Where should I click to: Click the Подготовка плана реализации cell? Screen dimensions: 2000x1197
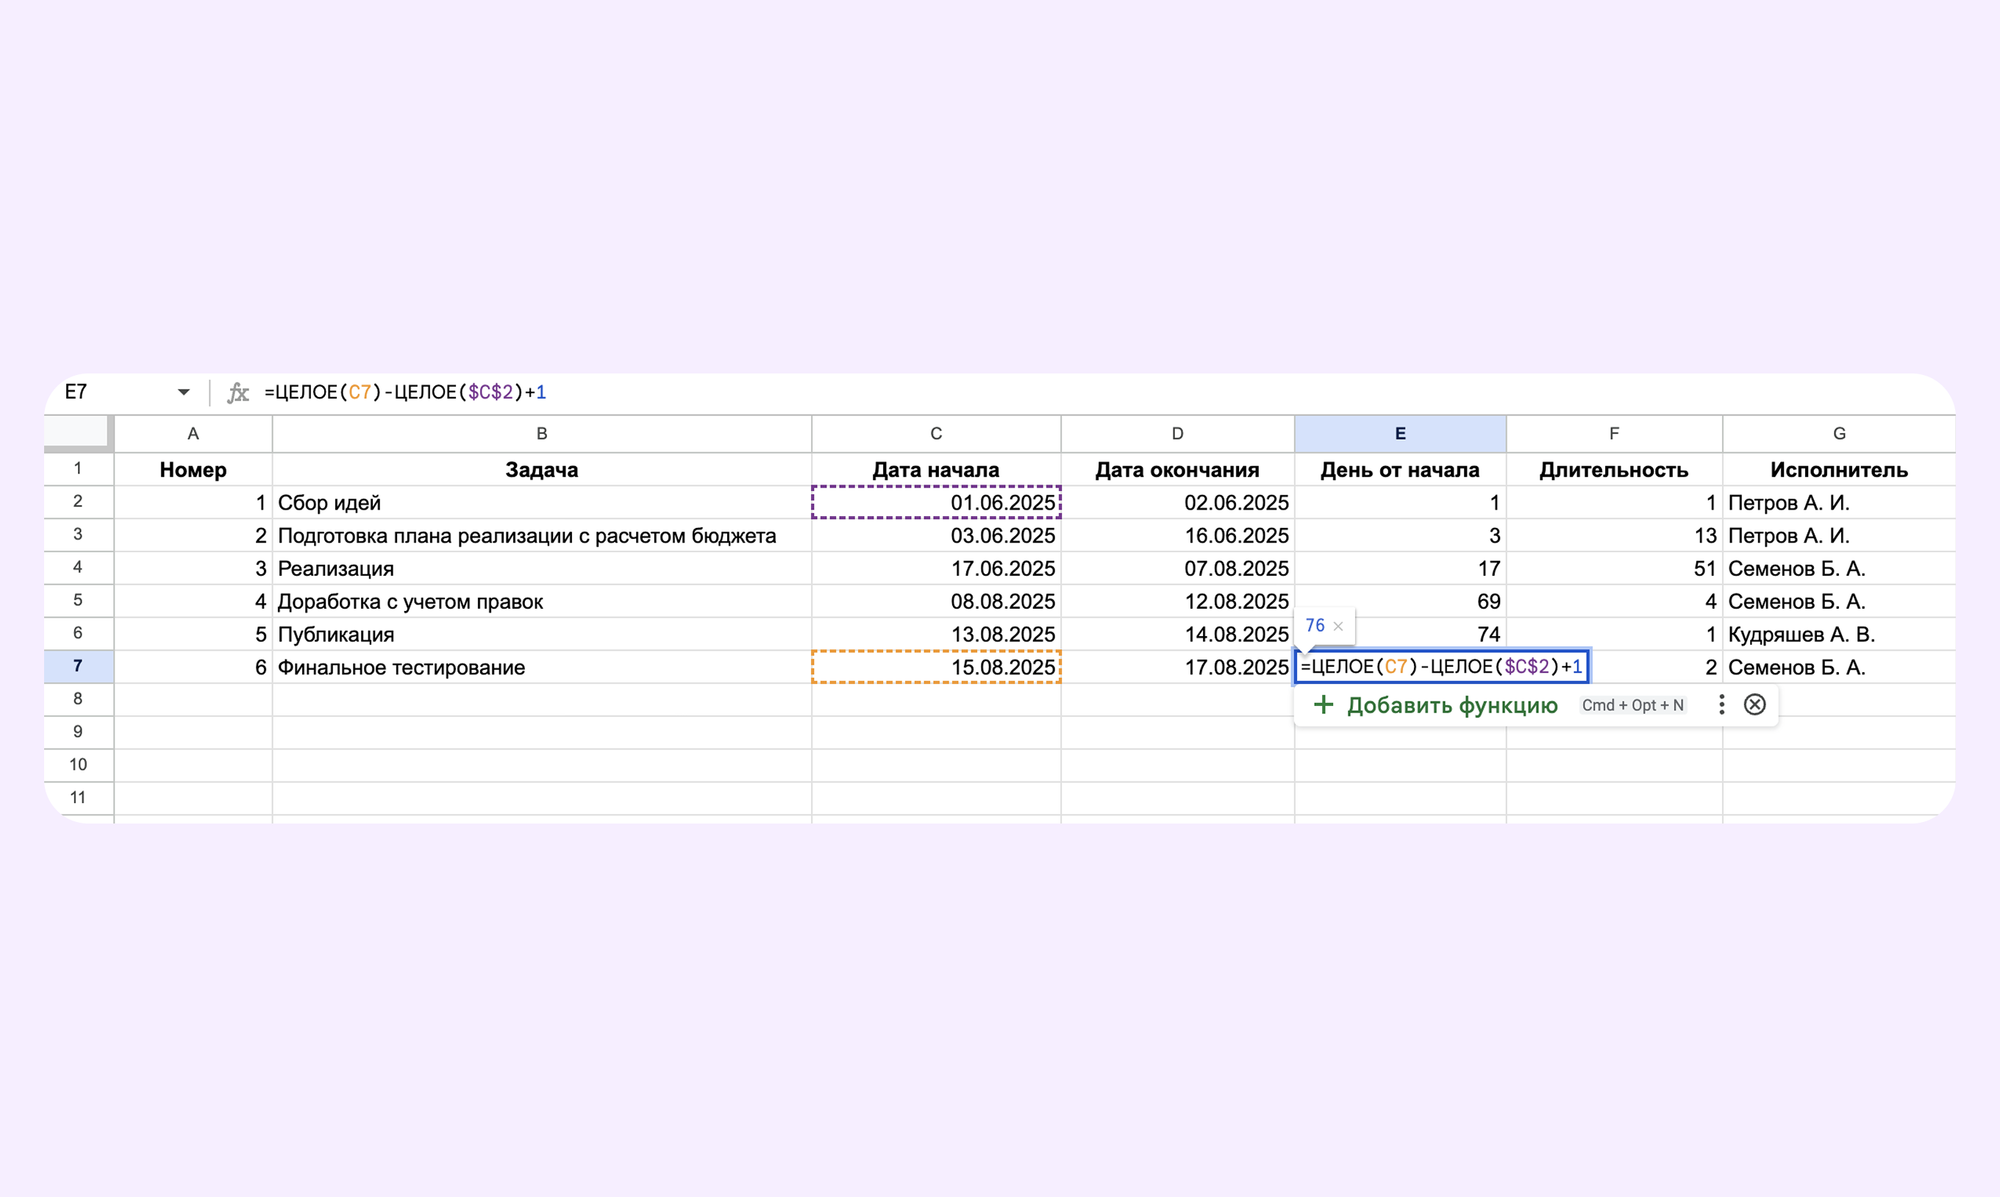[x=542, y=536]
